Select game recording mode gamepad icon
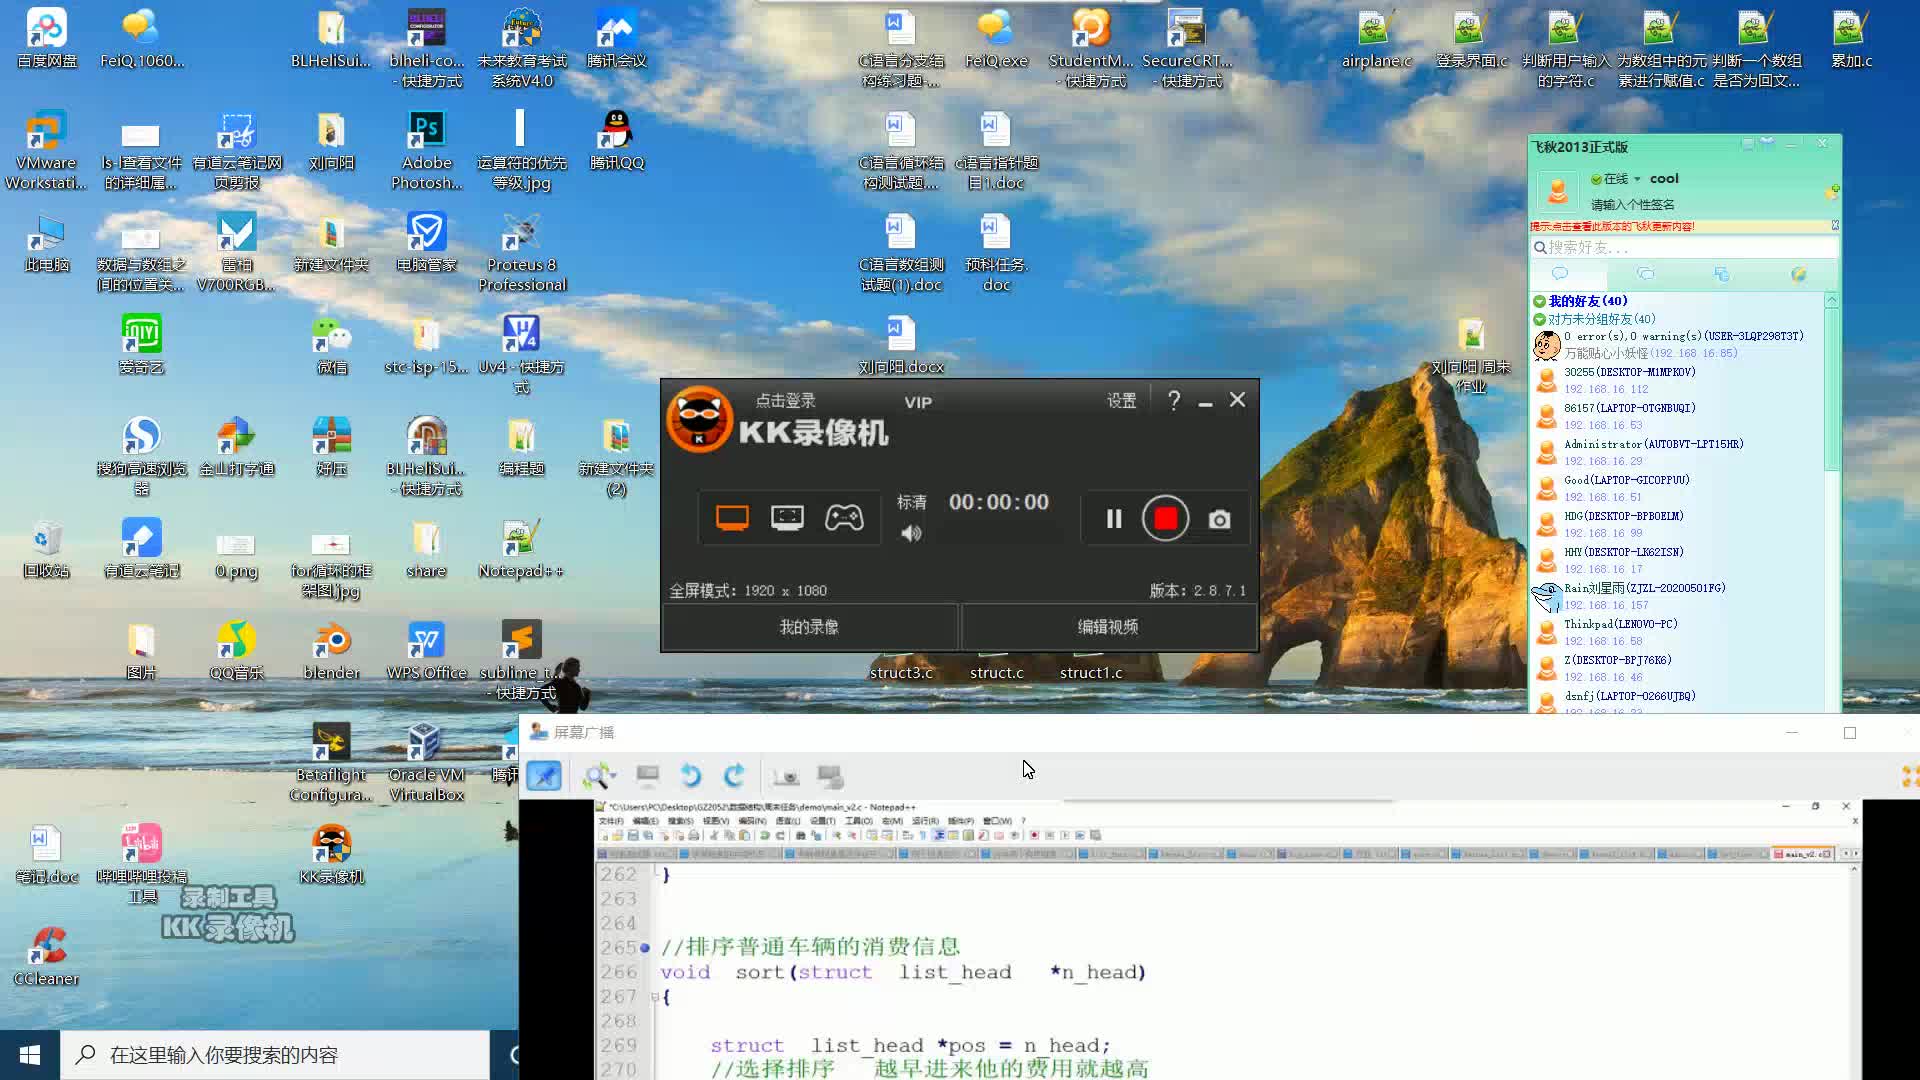The width and height of the screenshot is (1920, 1080). click(x=845, y=518)
